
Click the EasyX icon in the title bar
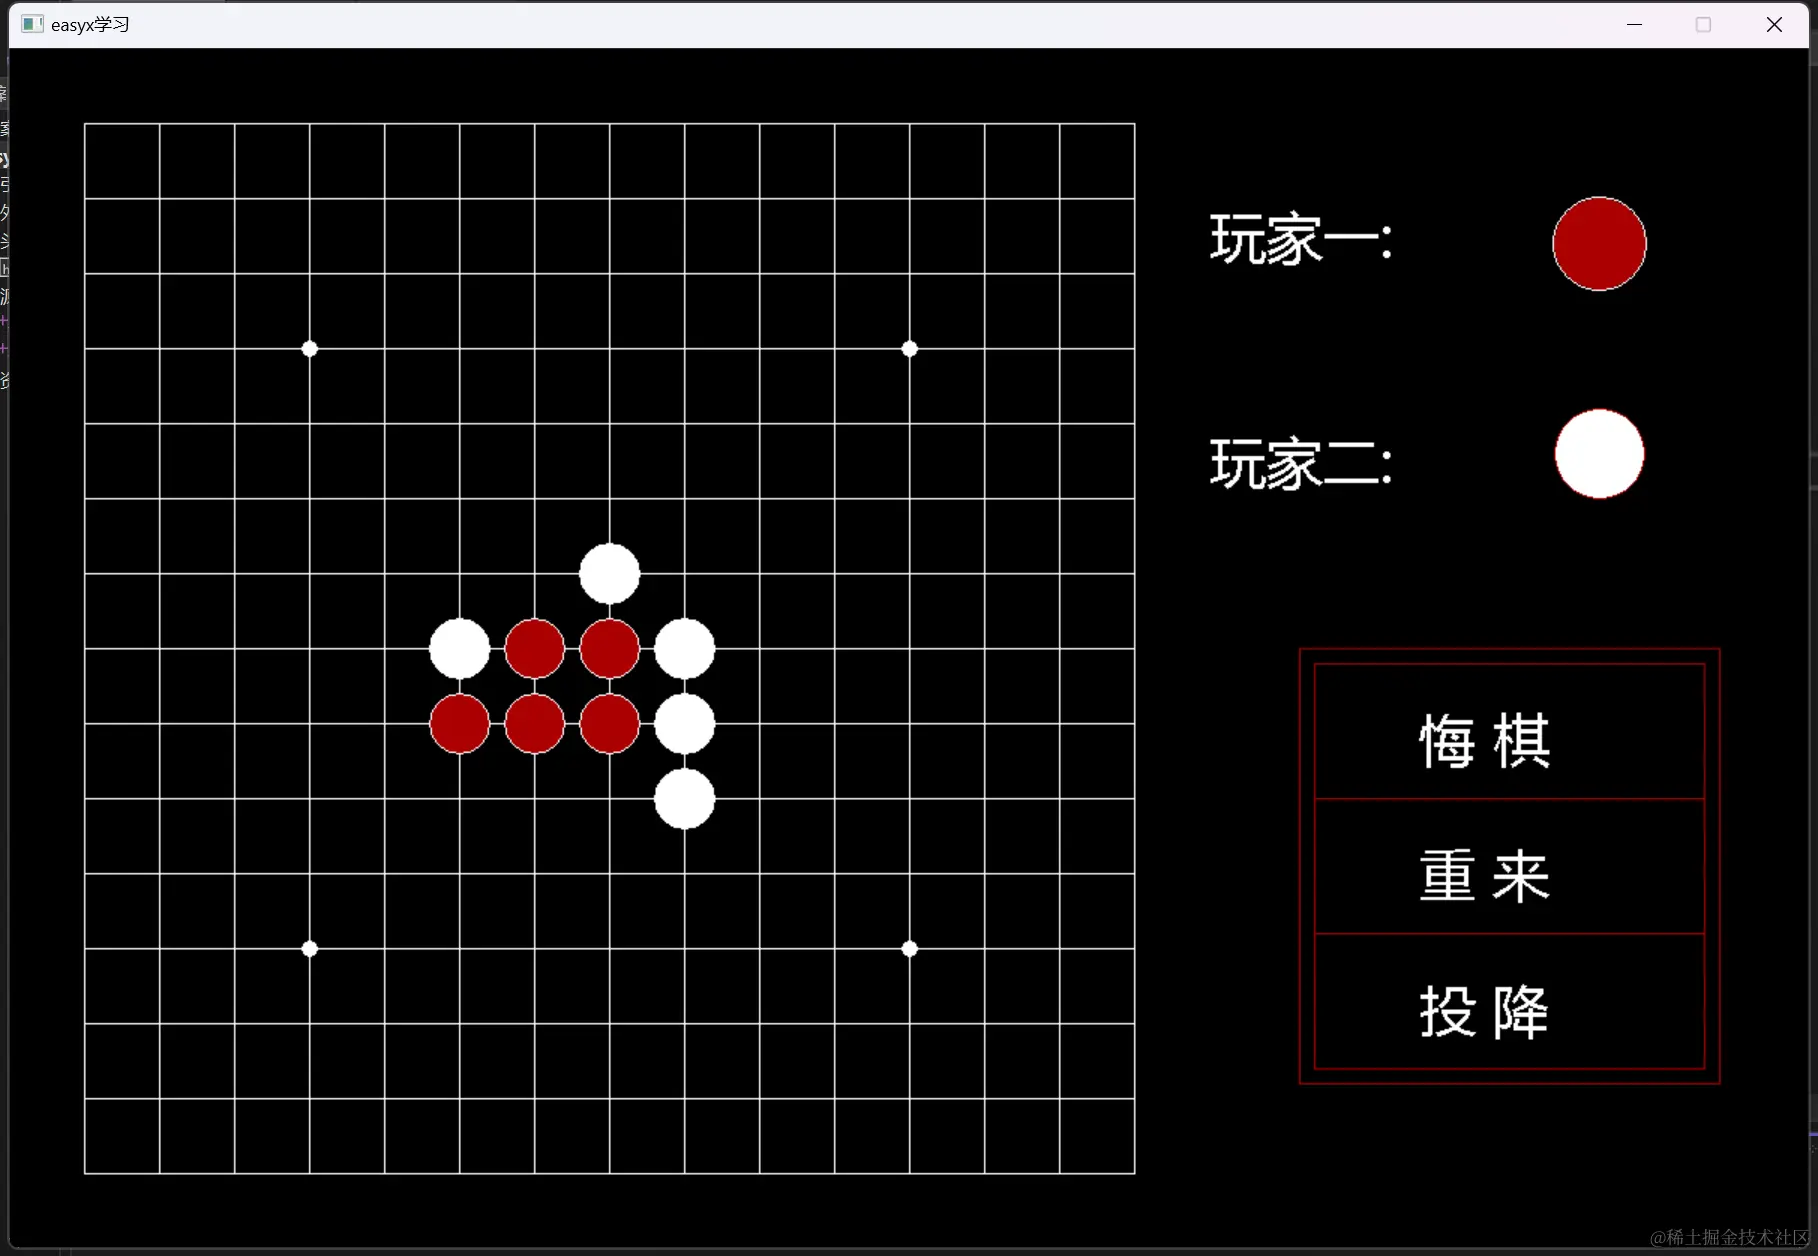[32, 24]
